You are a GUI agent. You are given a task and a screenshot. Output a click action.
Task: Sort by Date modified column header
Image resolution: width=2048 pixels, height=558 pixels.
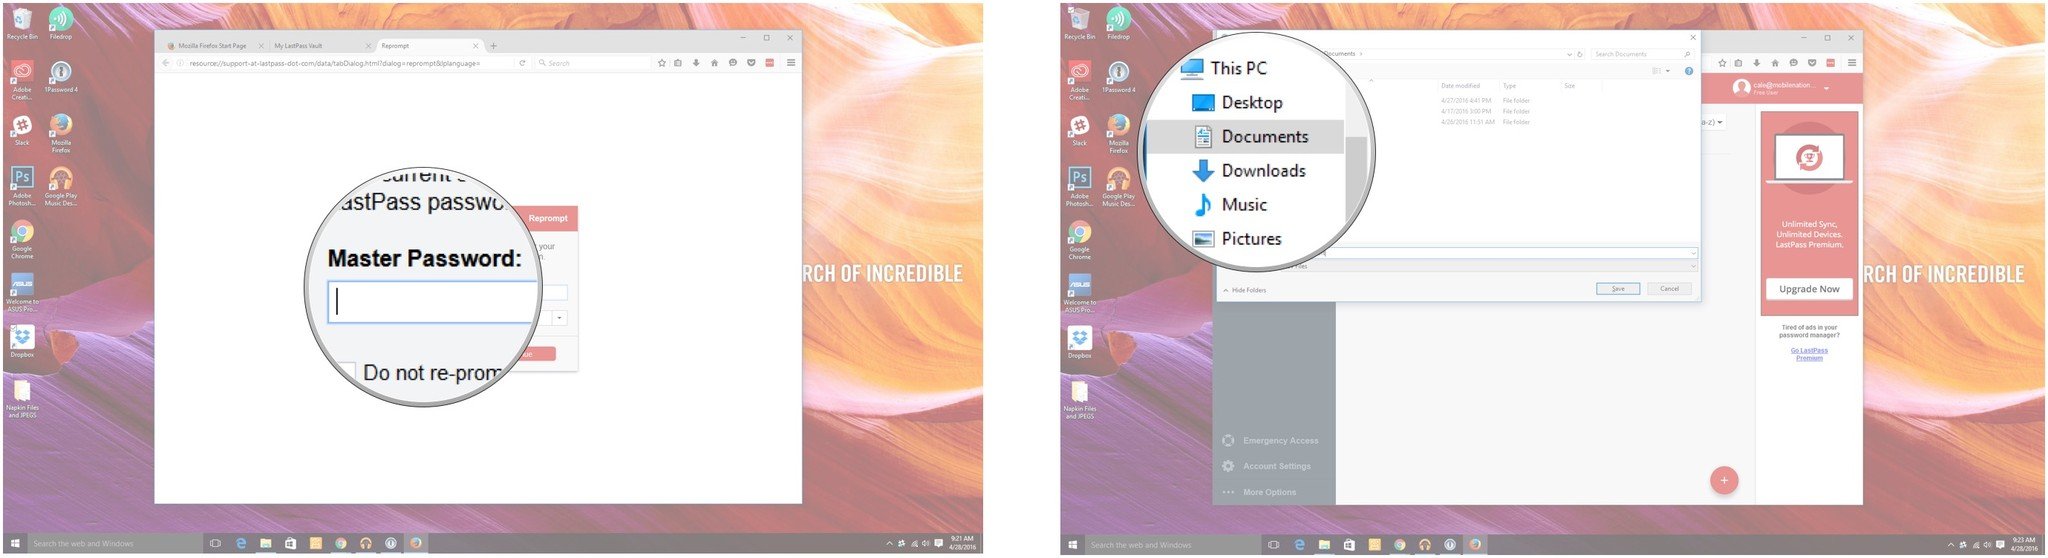coord(1460,86)
